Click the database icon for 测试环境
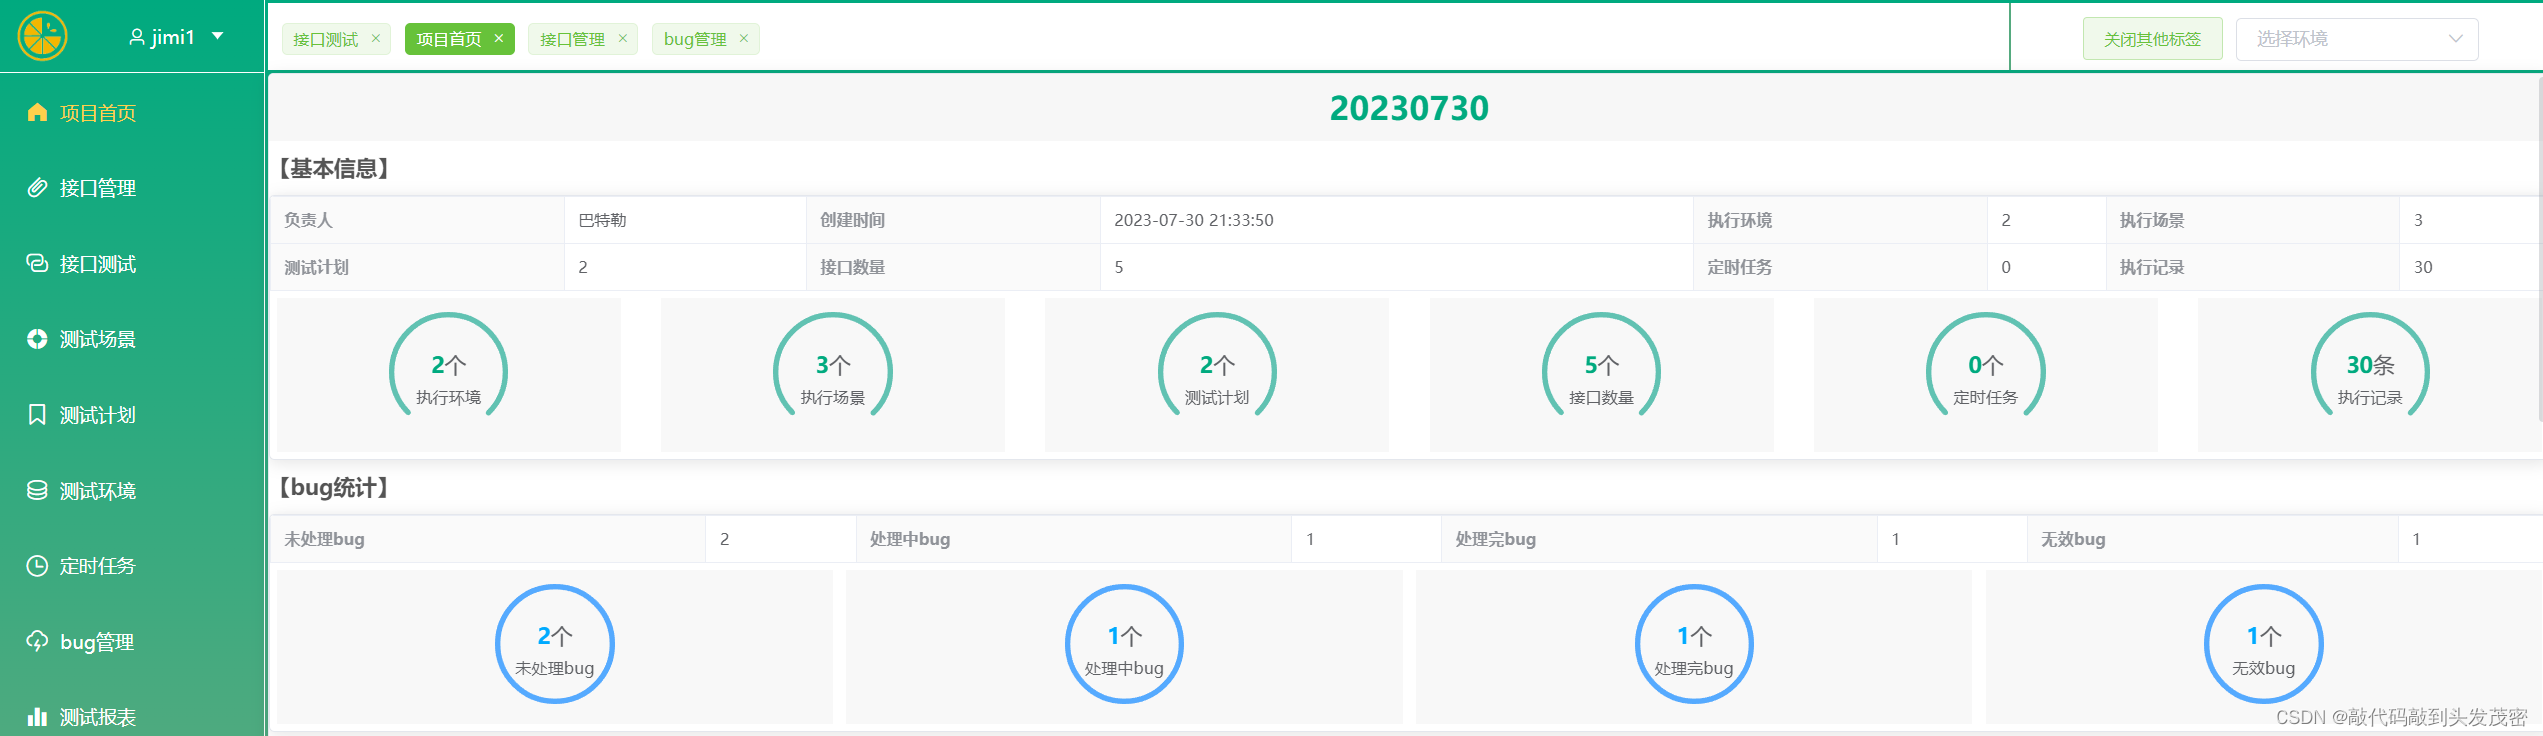 [x=37, y=490]
